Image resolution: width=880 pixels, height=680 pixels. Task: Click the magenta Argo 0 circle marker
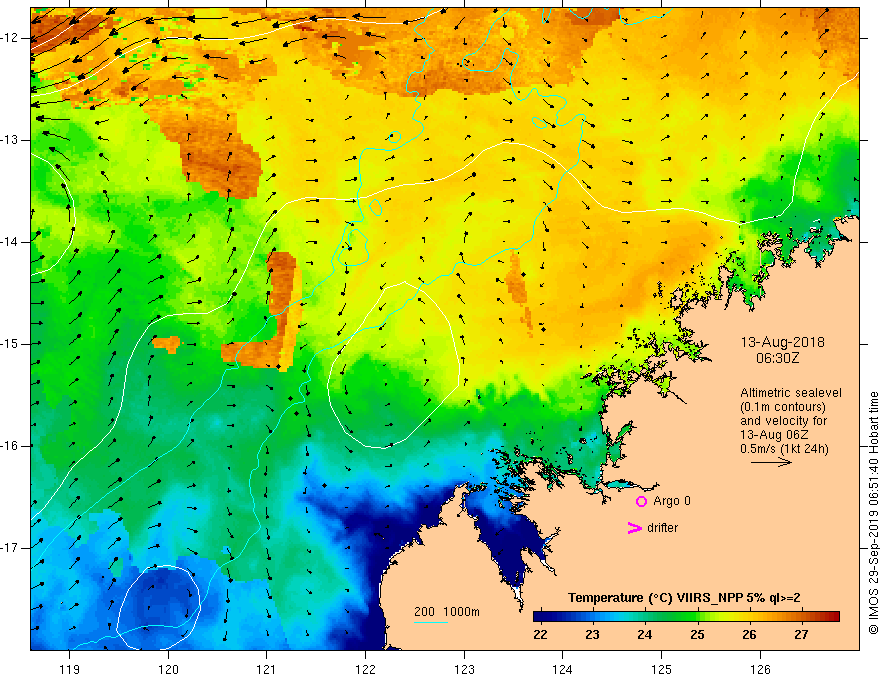pyautogui.click(x=641, y=502)
